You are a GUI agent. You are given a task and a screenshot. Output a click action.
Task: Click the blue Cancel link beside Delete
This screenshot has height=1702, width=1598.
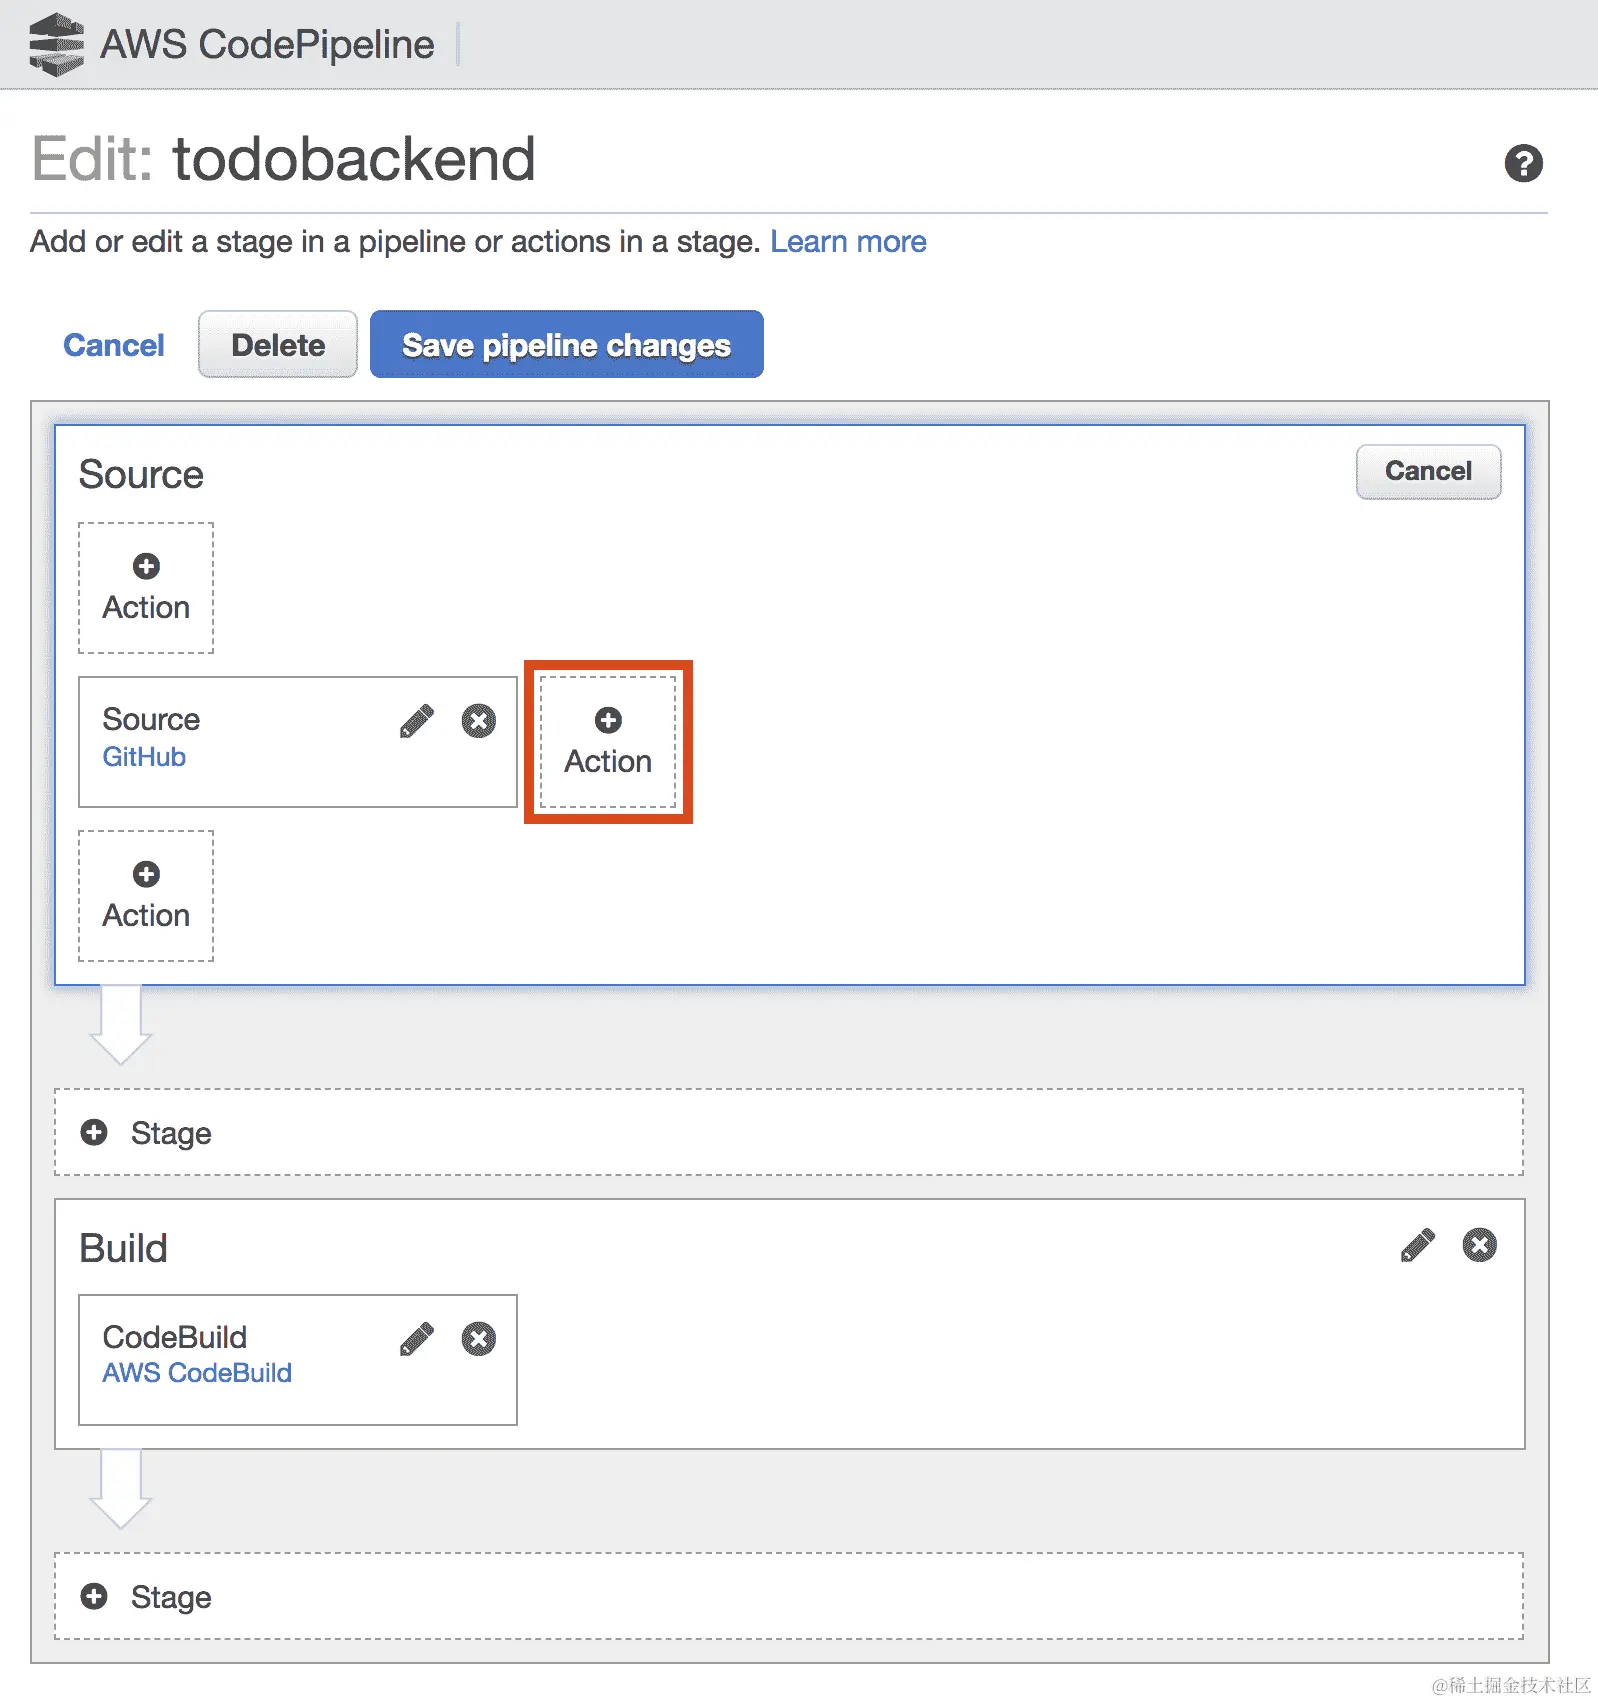coord(114,345)
